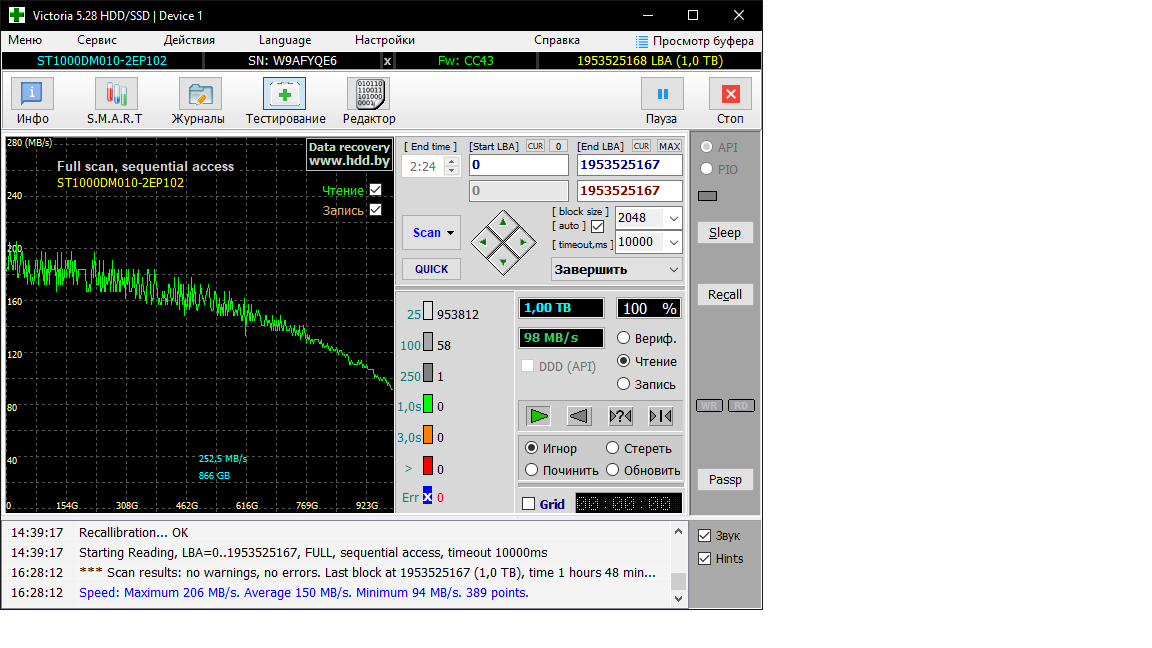Disable the Звук sound checkbox
This screenshot has width=1152, height=648.
[705, 536]
